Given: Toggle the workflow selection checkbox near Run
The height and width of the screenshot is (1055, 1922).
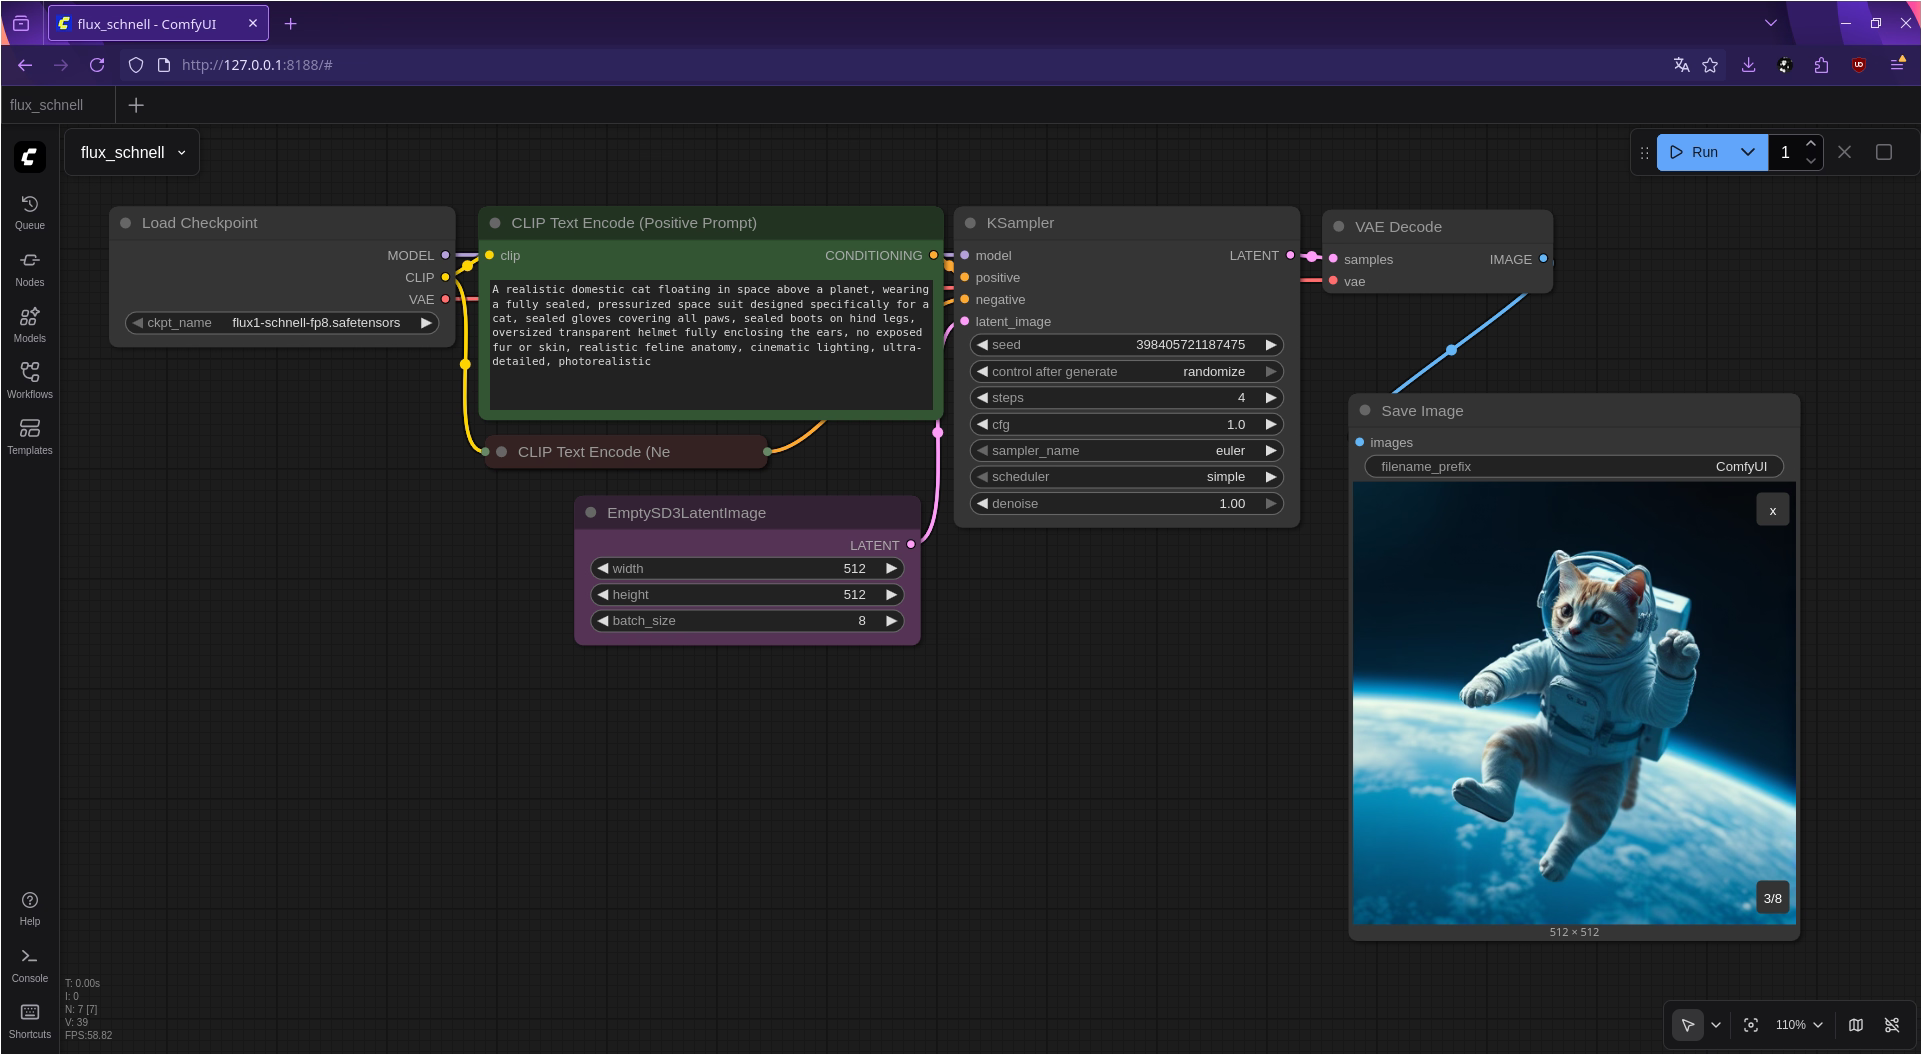Looking at the screenshot, I should click(1884, 151).
